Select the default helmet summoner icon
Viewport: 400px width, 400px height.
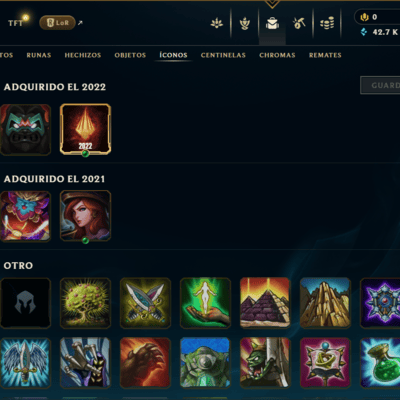pos(26,303)
